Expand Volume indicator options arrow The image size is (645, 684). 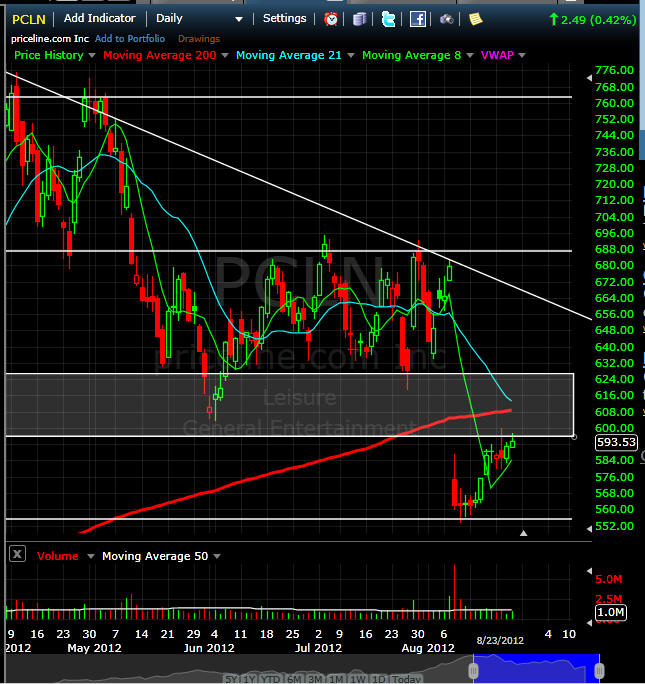[x=91, y=556]
